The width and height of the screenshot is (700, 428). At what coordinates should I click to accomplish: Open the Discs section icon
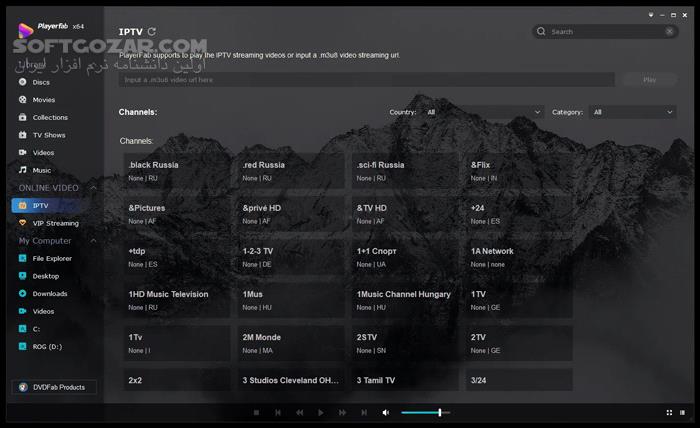click(x=23, y=82)
